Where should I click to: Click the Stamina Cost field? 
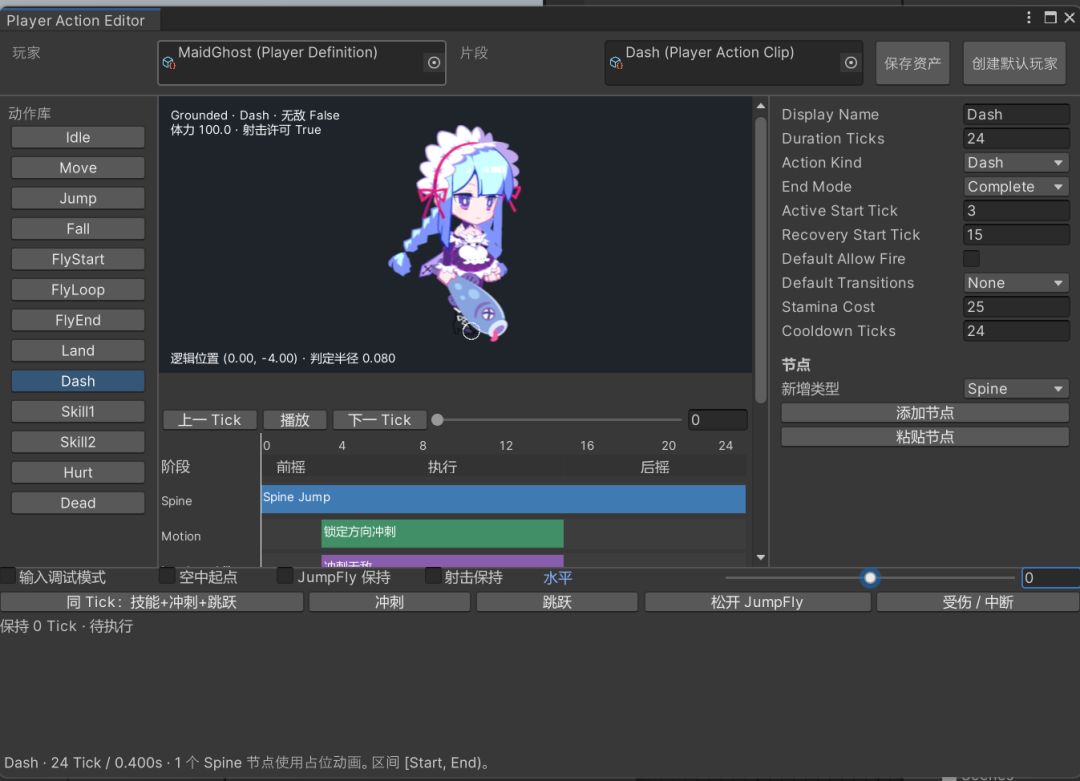click(x=1016, y=307)
